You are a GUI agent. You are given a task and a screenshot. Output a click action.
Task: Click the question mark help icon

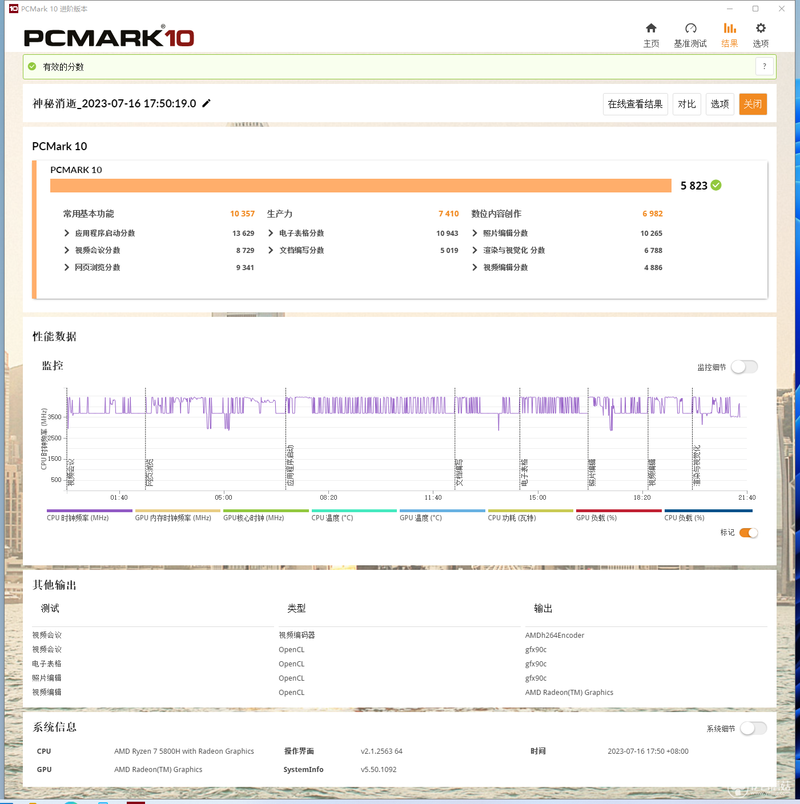(x=764, y=67)
